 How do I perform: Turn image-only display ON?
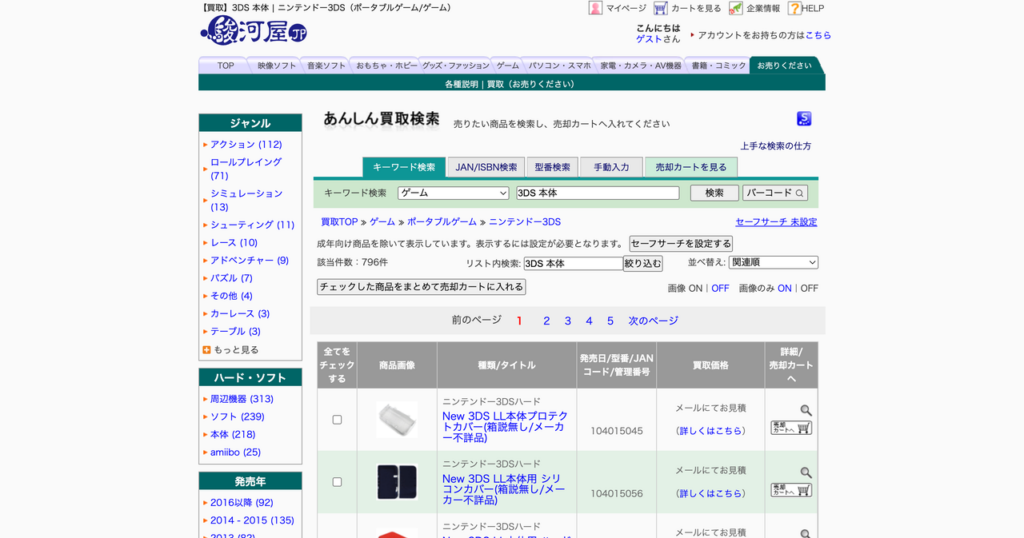784,288
